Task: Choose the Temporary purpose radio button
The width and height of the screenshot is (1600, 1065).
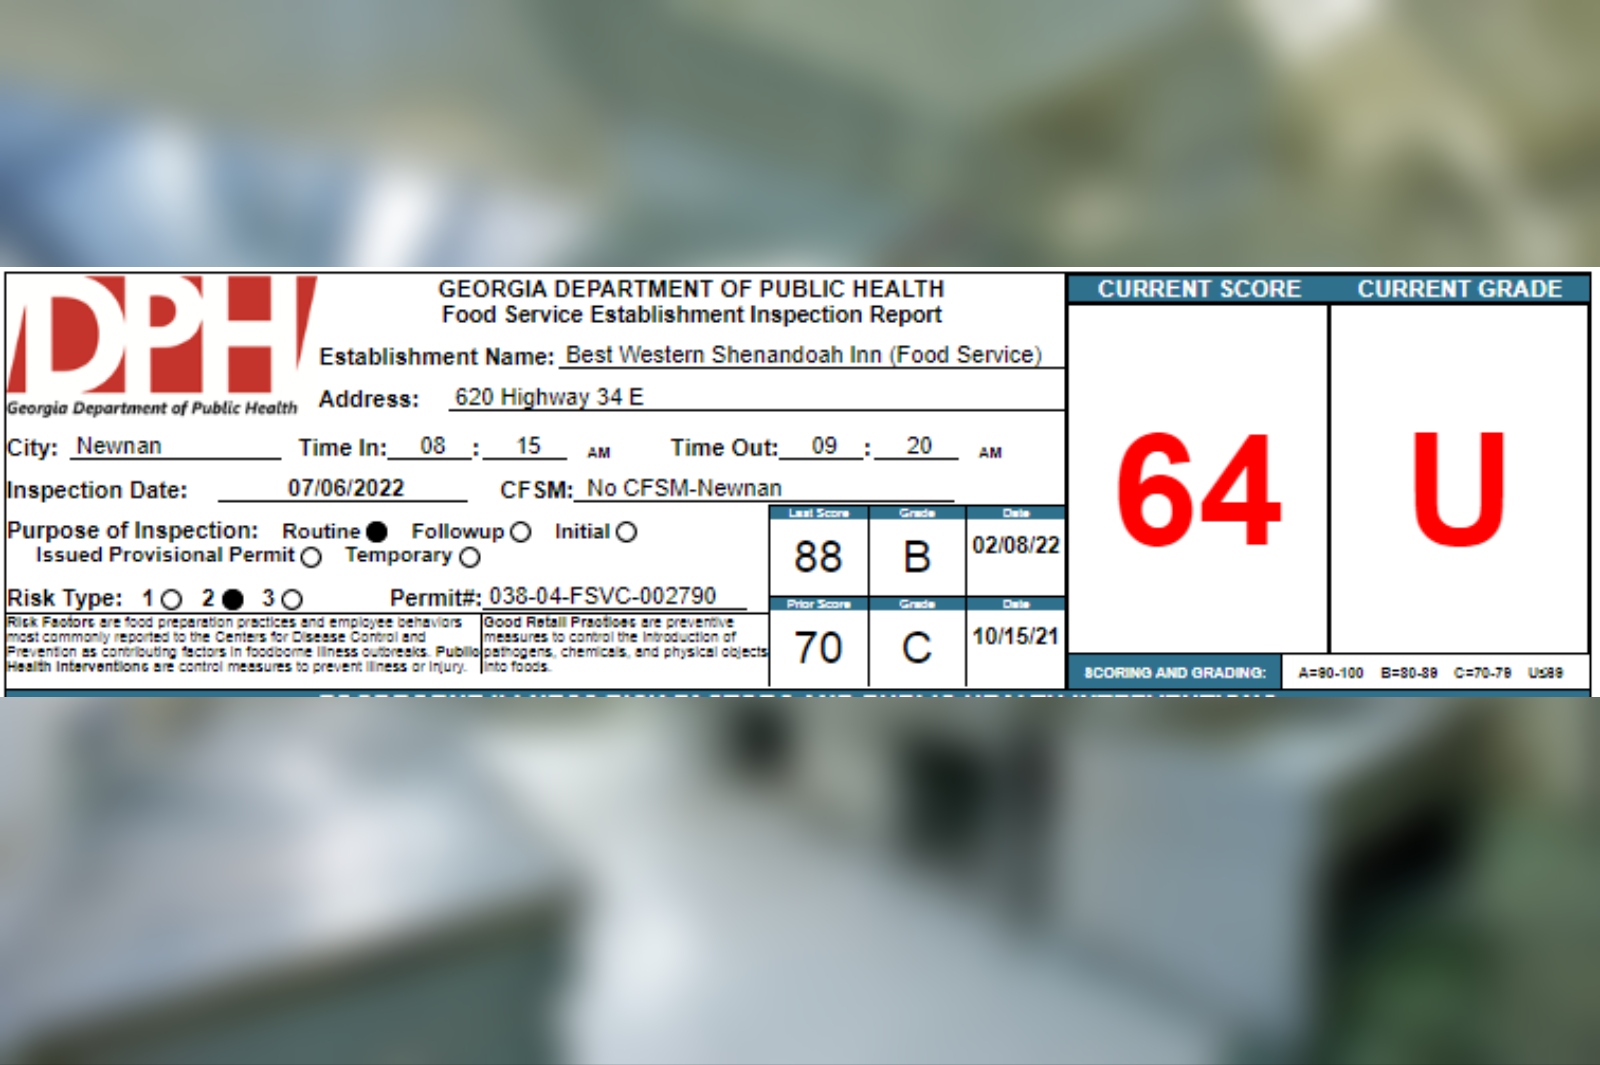Action: tap(470, 557)
